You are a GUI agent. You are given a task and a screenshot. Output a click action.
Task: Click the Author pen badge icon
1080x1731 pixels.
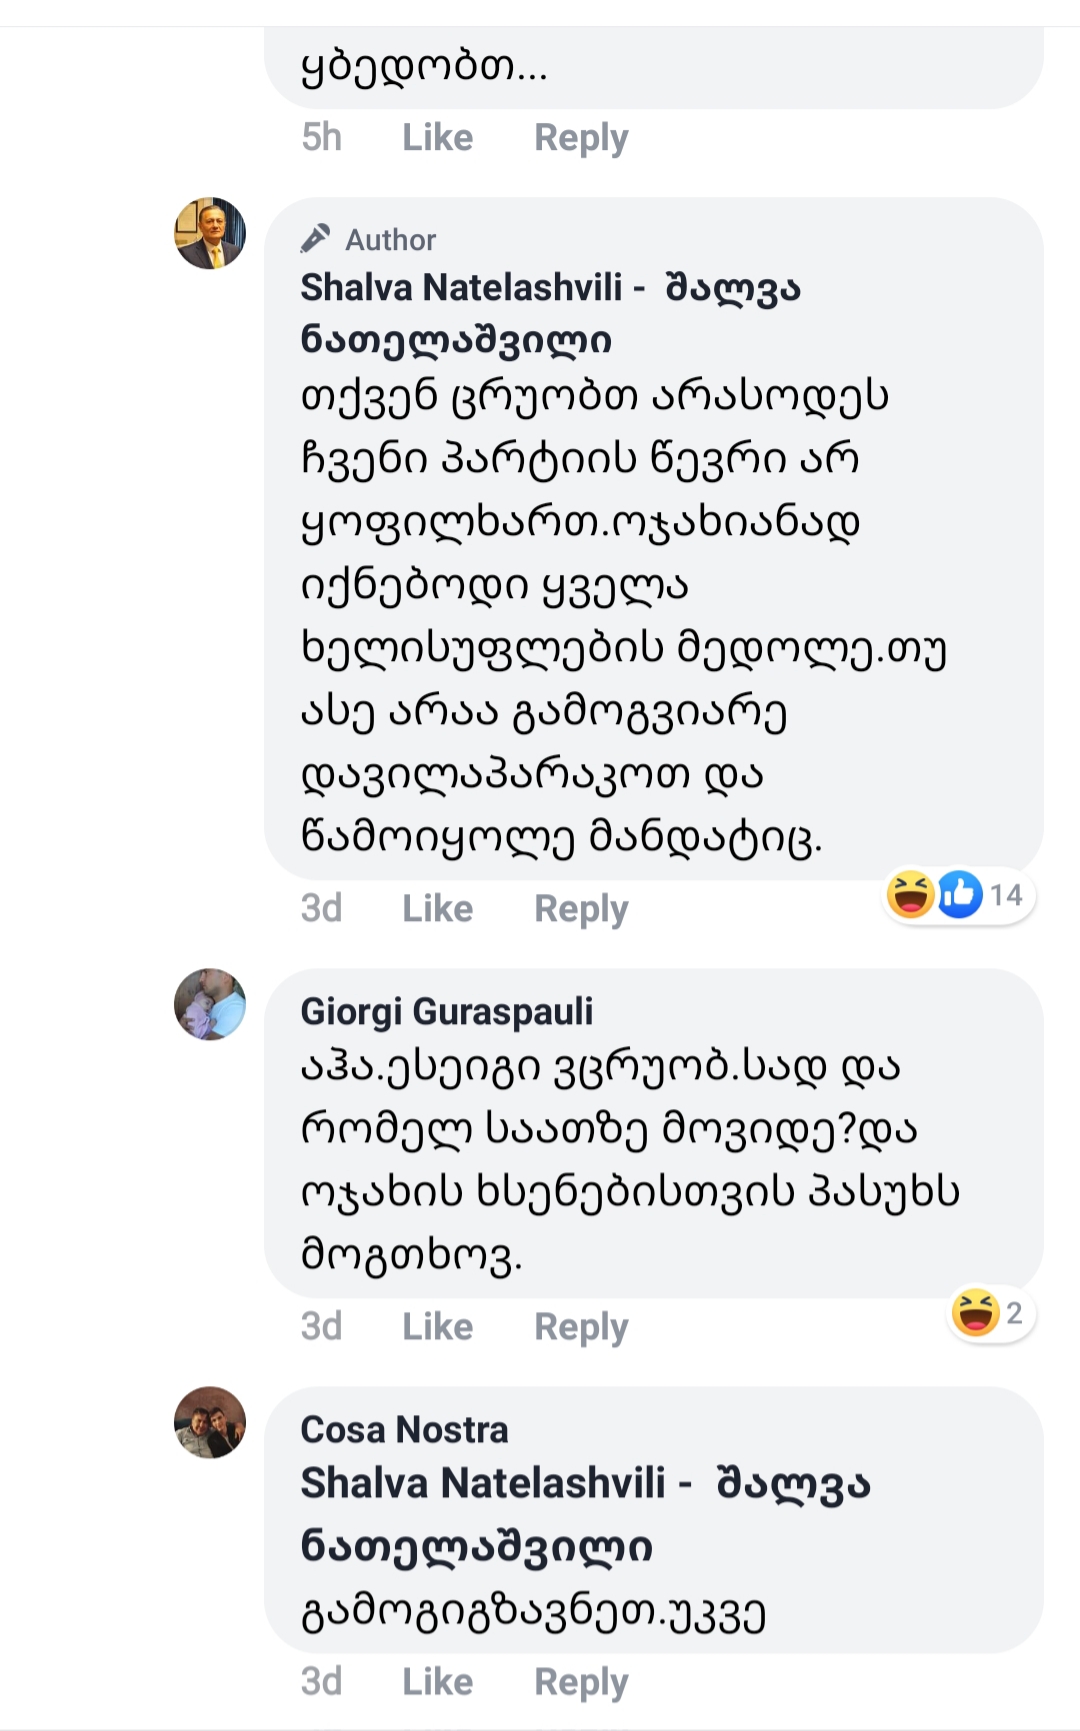pos(315,239)
